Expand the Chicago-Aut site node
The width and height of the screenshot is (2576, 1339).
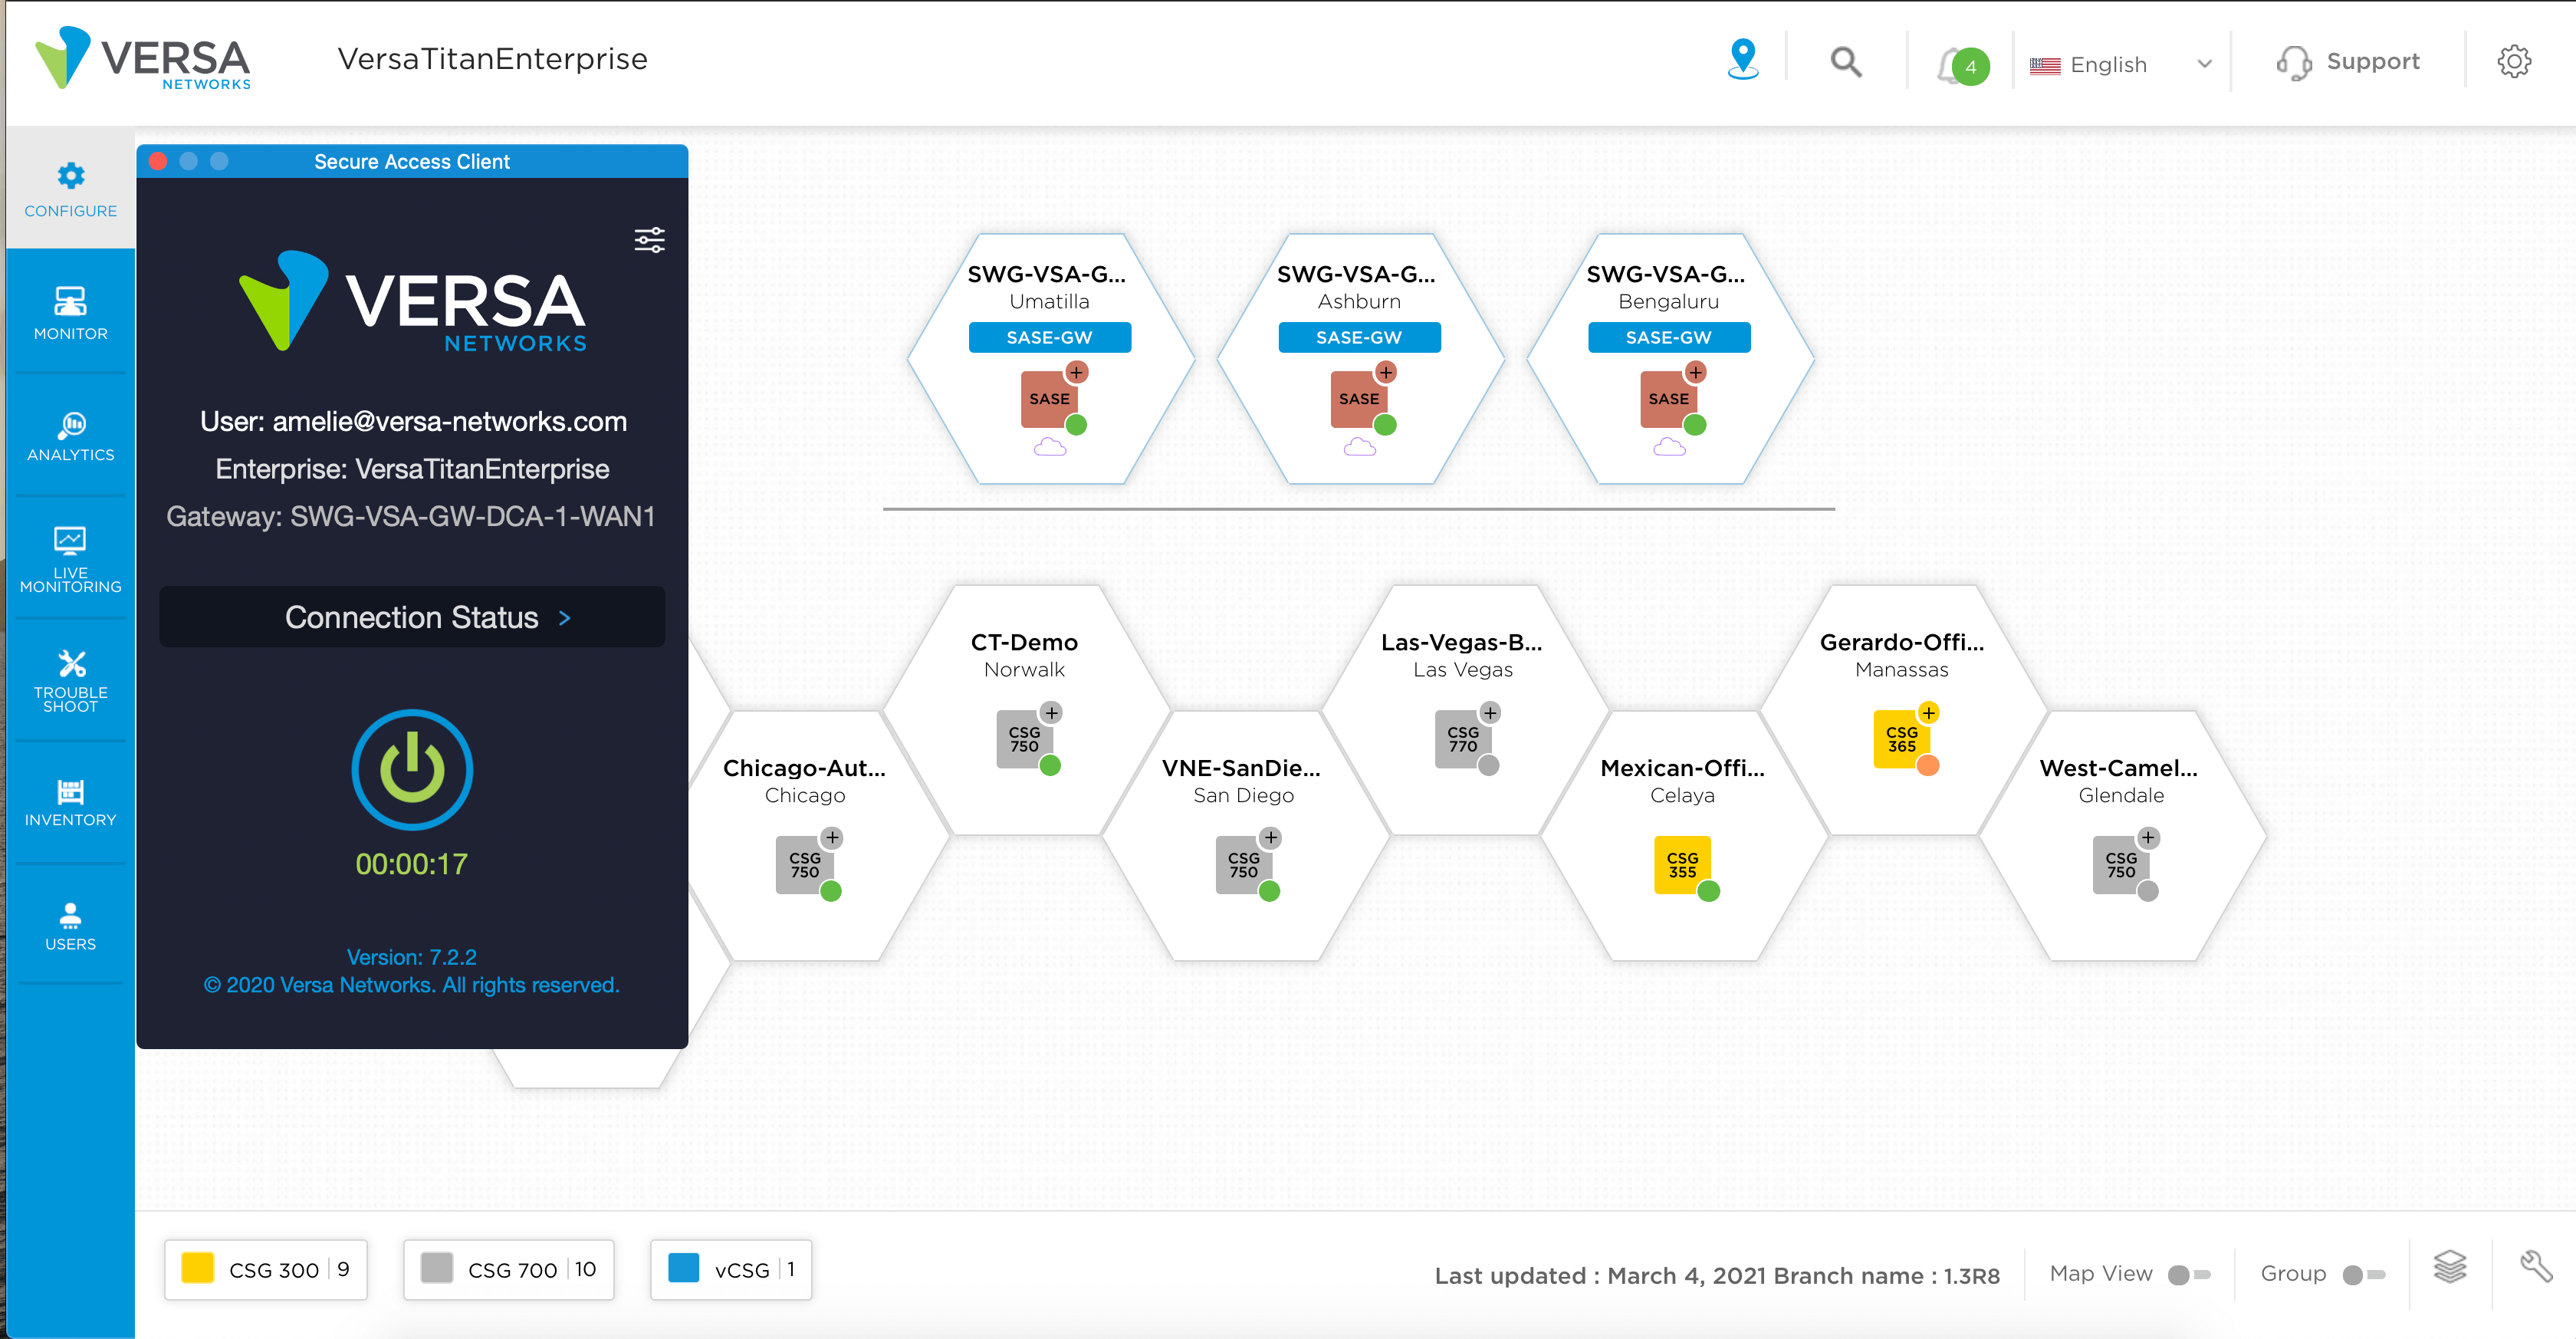(832, 838)
